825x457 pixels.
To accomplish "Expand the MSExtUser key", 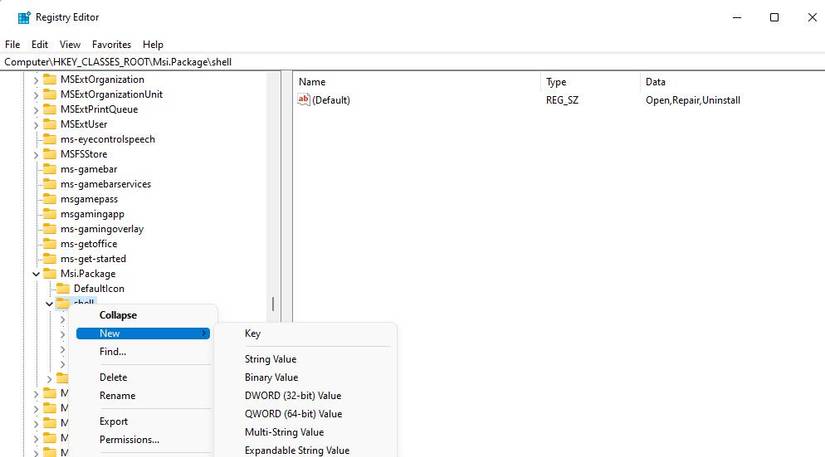I will pyautogui.click(x=36, y=125).
